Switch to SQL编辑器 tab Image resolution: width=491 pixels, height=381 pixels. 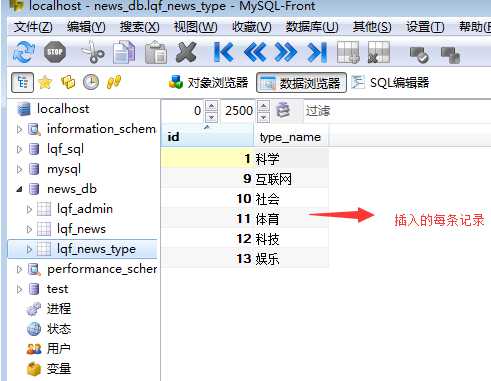(390, 83)
